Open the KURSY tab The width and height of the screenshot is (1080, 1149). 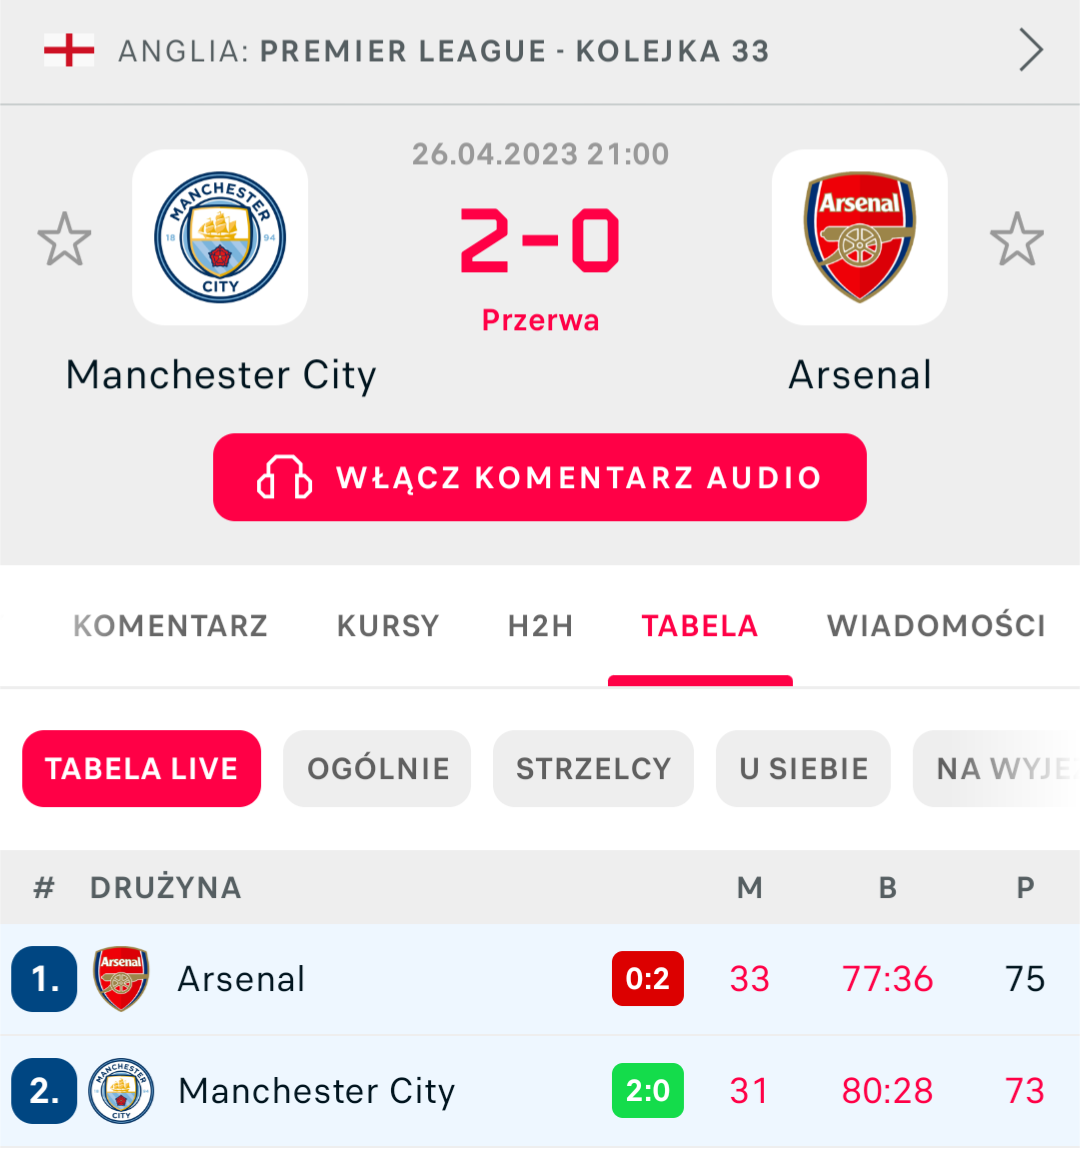point(388,626)
